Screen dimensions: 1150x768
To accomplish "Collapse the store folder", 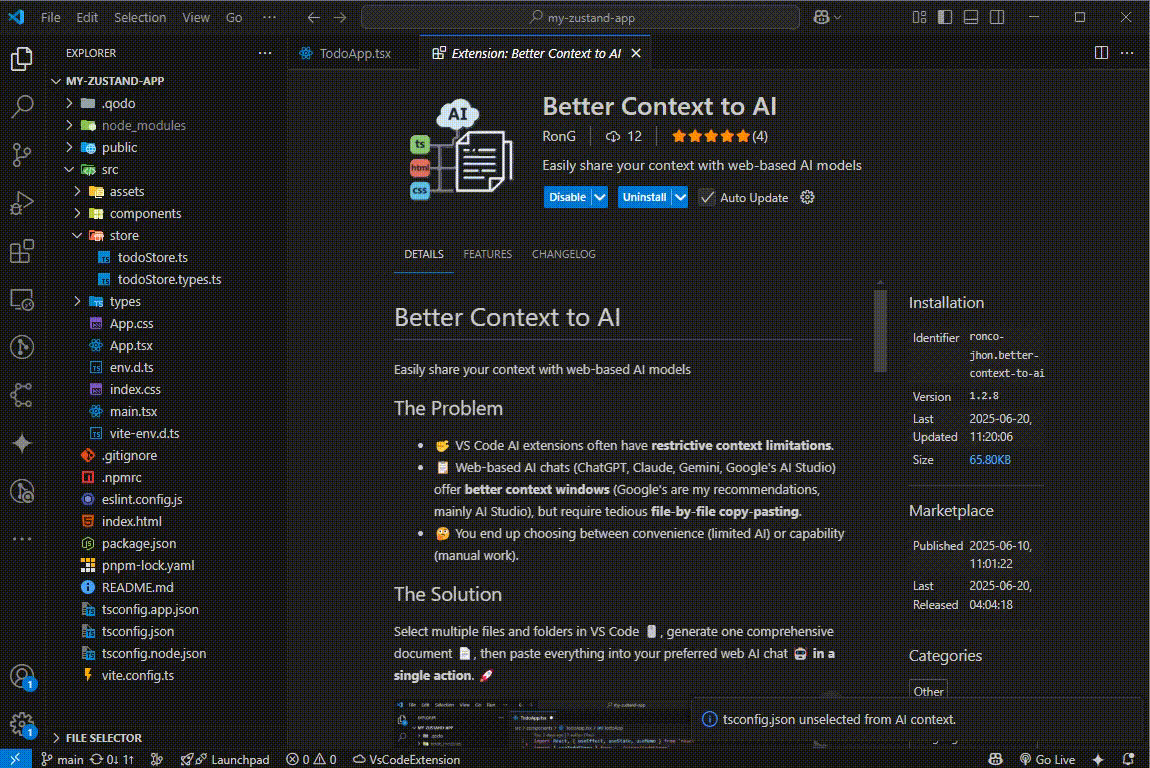I will [78, 235].
